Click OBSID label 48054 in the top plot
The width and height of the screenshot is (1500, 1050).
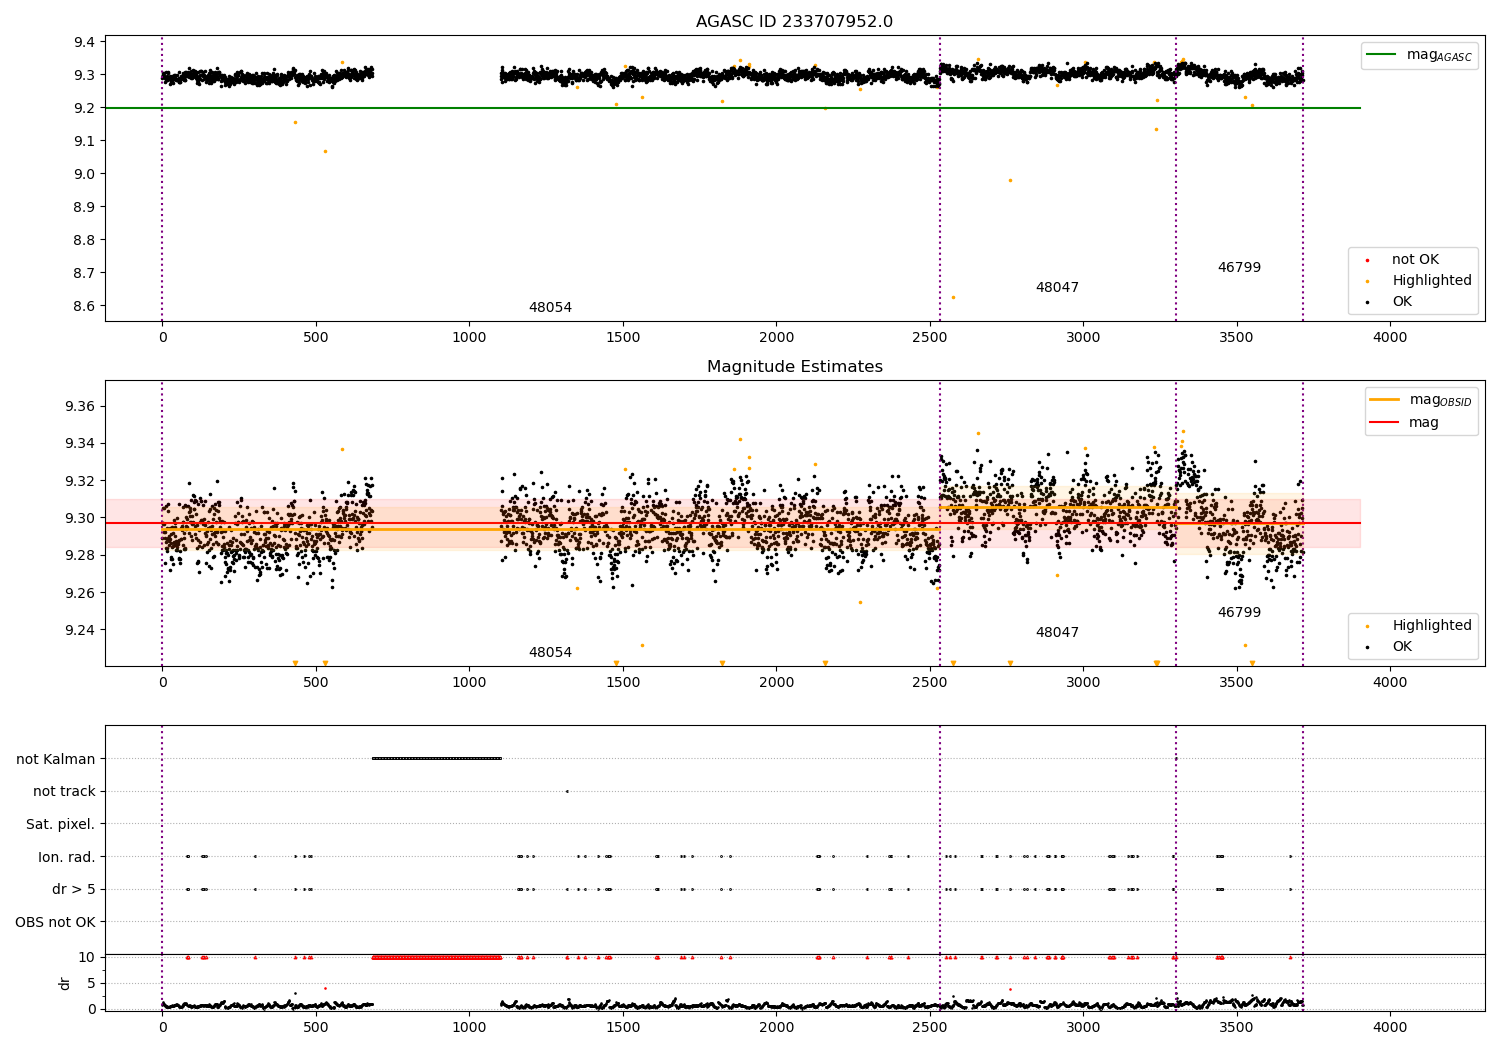(x=550, y=308)
